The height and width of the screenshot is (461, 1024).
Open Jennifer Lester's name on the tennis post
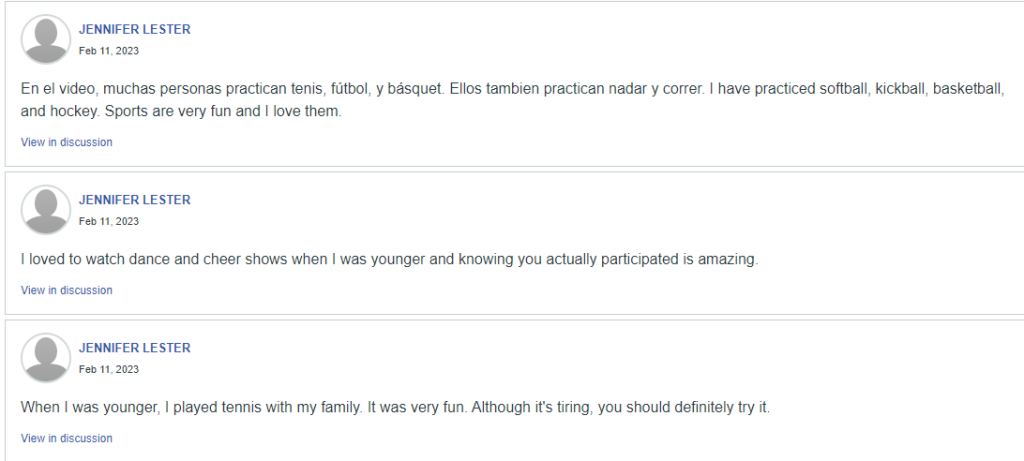pos(134,348)
